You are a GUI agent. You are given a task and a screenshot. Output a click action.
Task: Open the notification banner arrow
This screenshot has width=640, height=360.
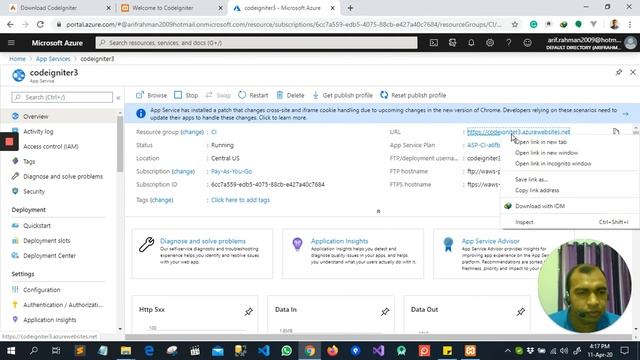(x=625, y=114)
